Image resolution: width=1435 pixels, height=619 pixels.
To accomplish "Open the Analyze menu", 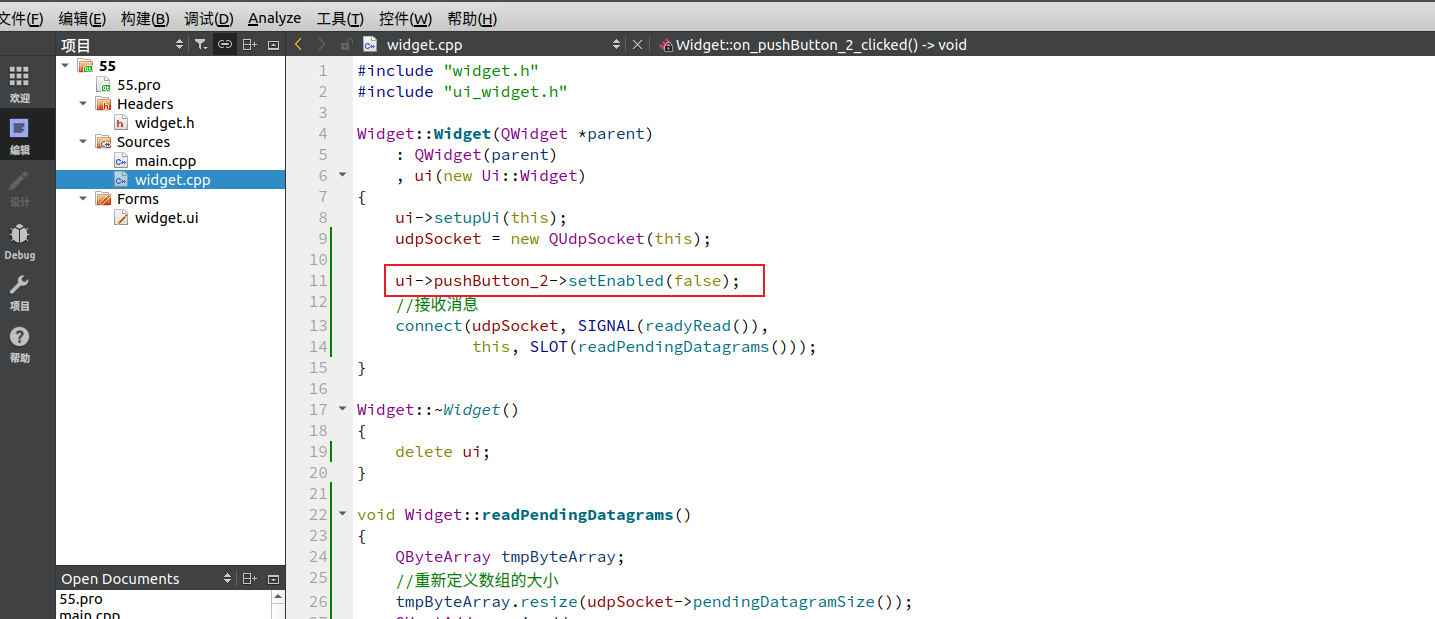I will pos(274,18).
